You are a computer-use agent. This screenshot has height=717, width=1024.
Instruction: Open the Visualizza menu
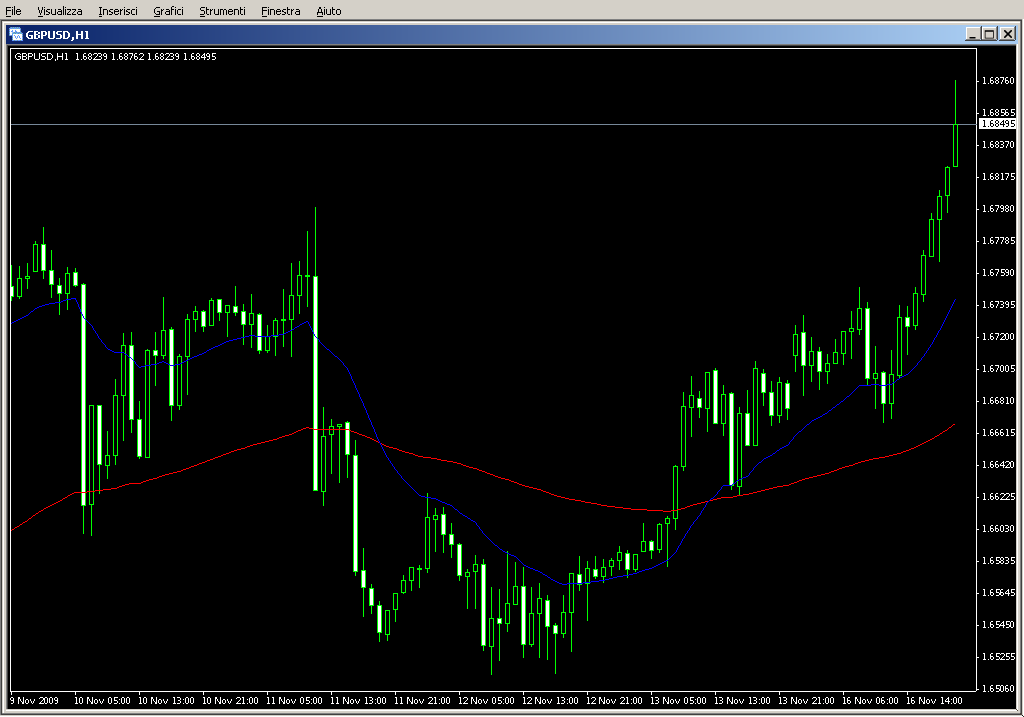coord(59,11)
